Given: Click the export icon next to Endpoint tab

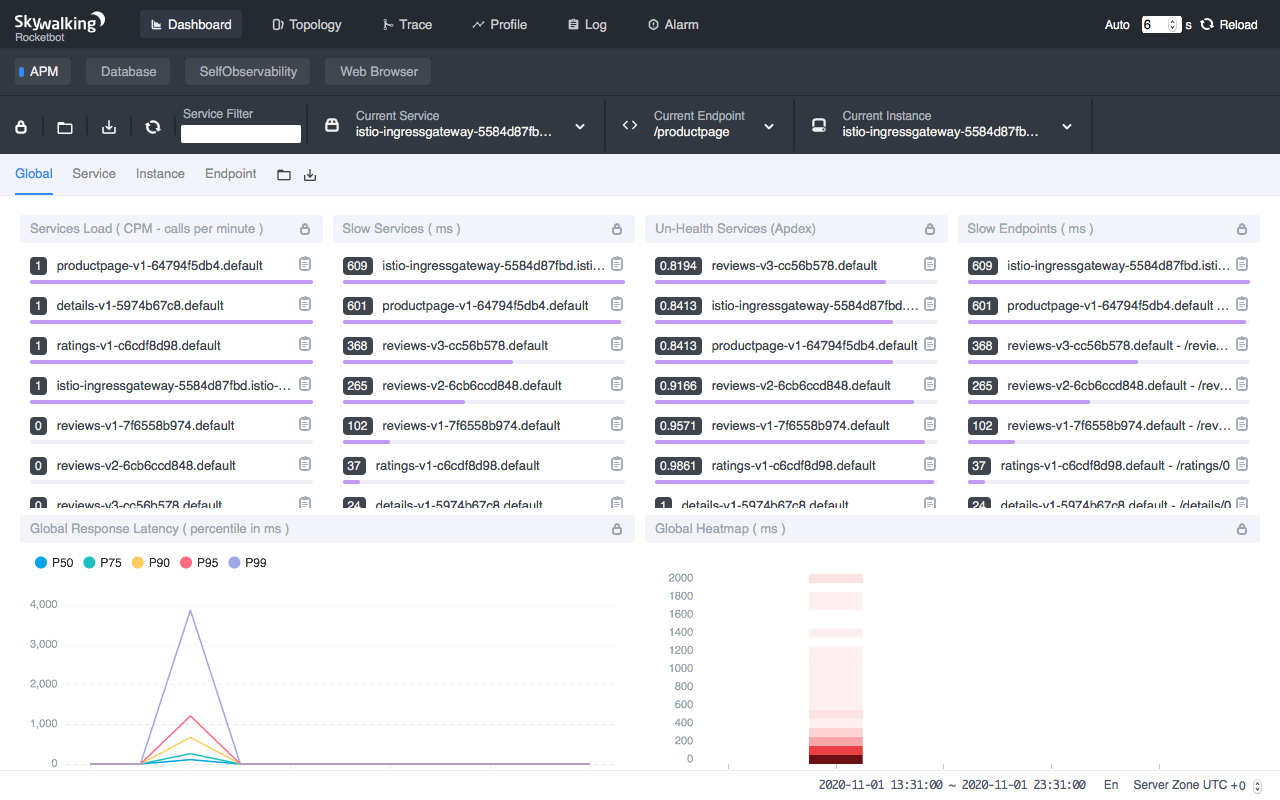Looking at the screenshot, I should click(310, 175).
